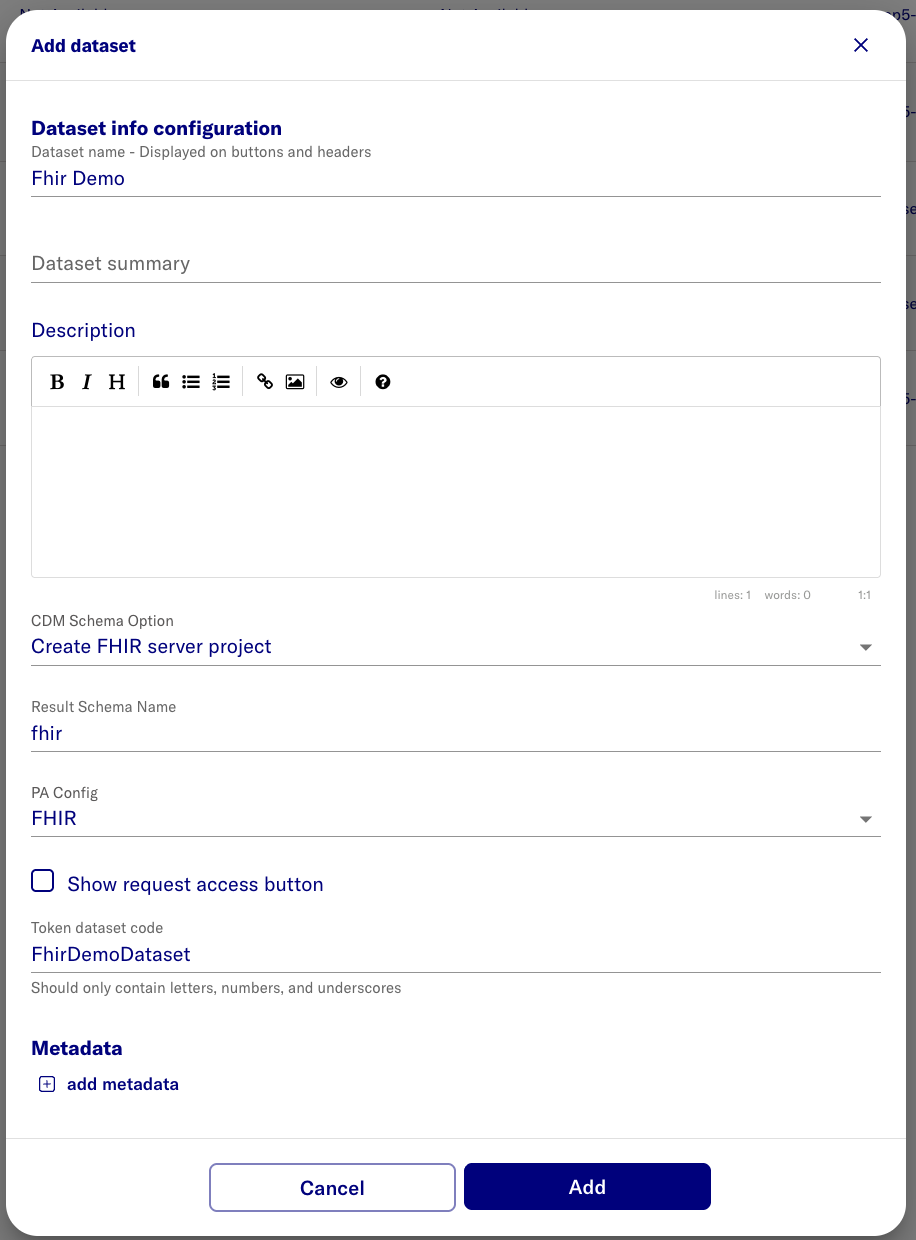Screen dimensions: 916x1240
Task: Insert a numbered list in the description
Action: click(x=220, y=381)
